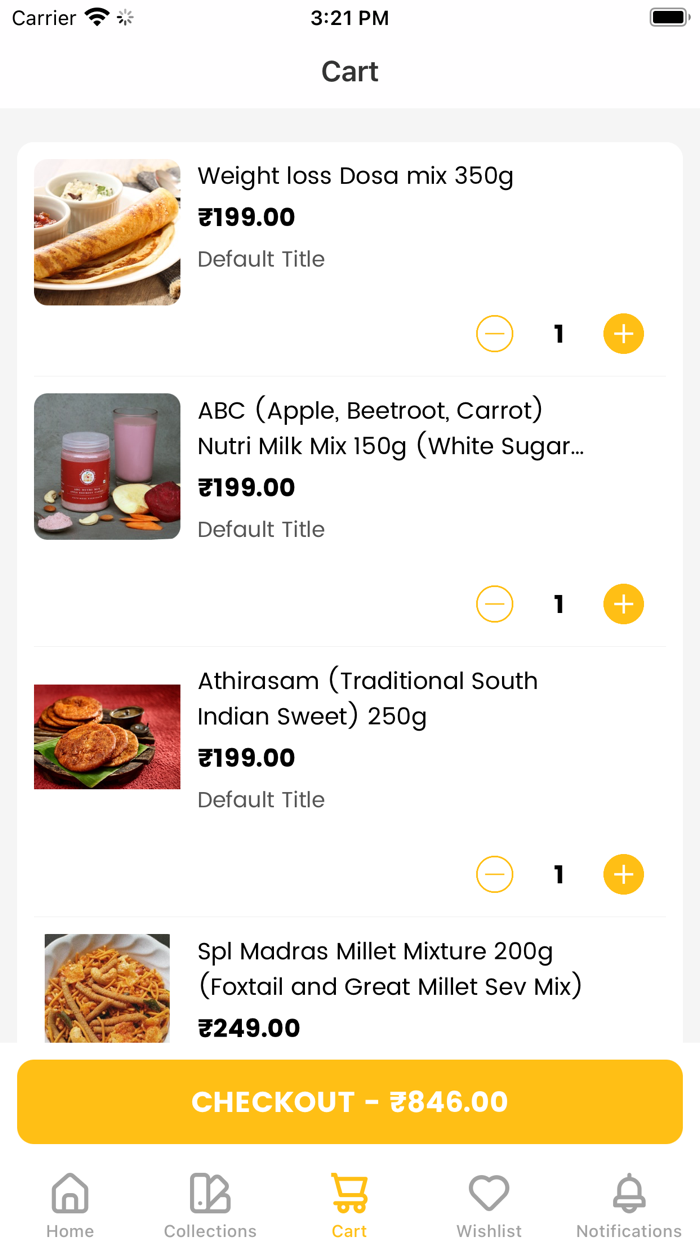This screenshot has height=1244, width=700.
Task: View Spl Madras Millet Mixture image
Action: click(107, 988)
